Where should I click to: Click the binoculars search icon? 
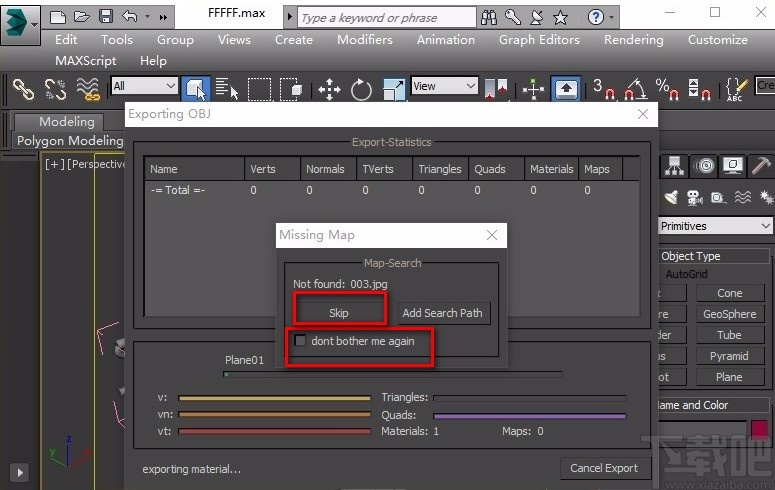(x=489, y=18)
